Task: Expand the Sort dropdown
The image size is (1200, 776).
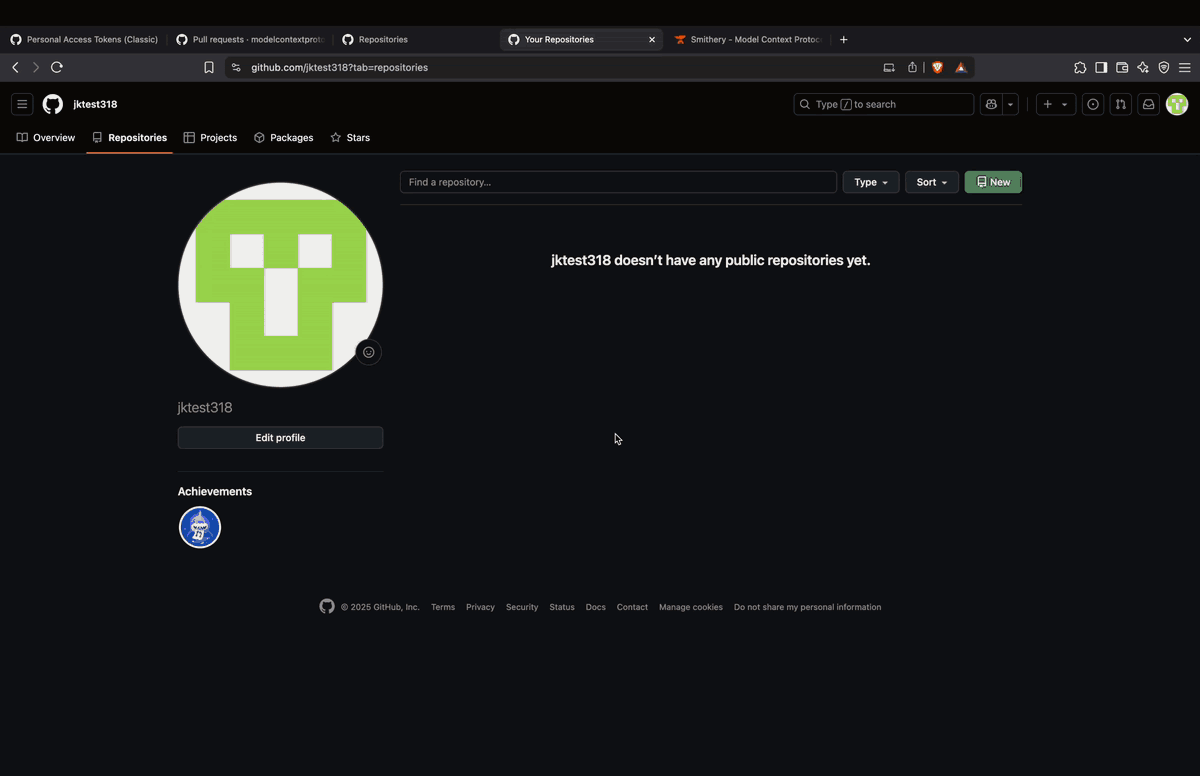Action: [x=931, y=182]
